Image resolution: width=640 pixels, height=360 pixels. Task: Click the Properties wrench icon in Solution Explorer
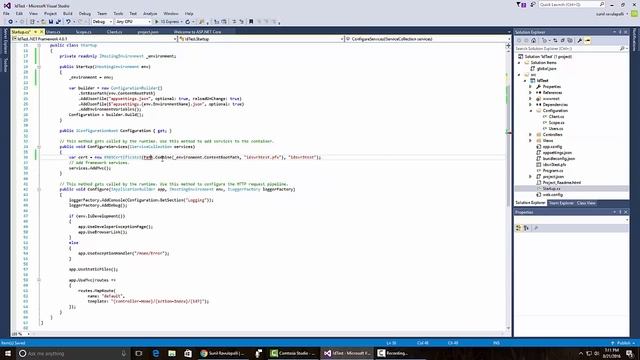coord(580,40)
